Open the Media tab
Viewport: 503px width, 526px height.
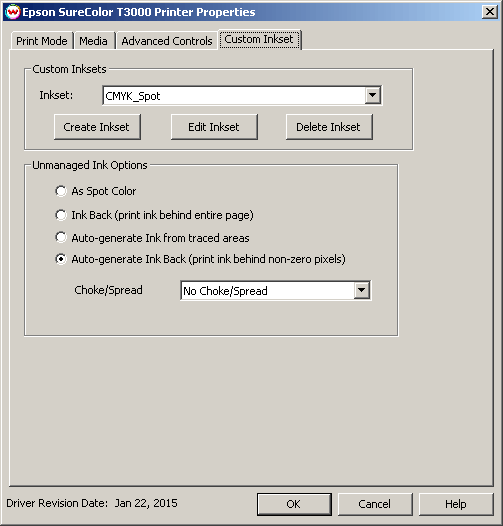pos(94,41)
